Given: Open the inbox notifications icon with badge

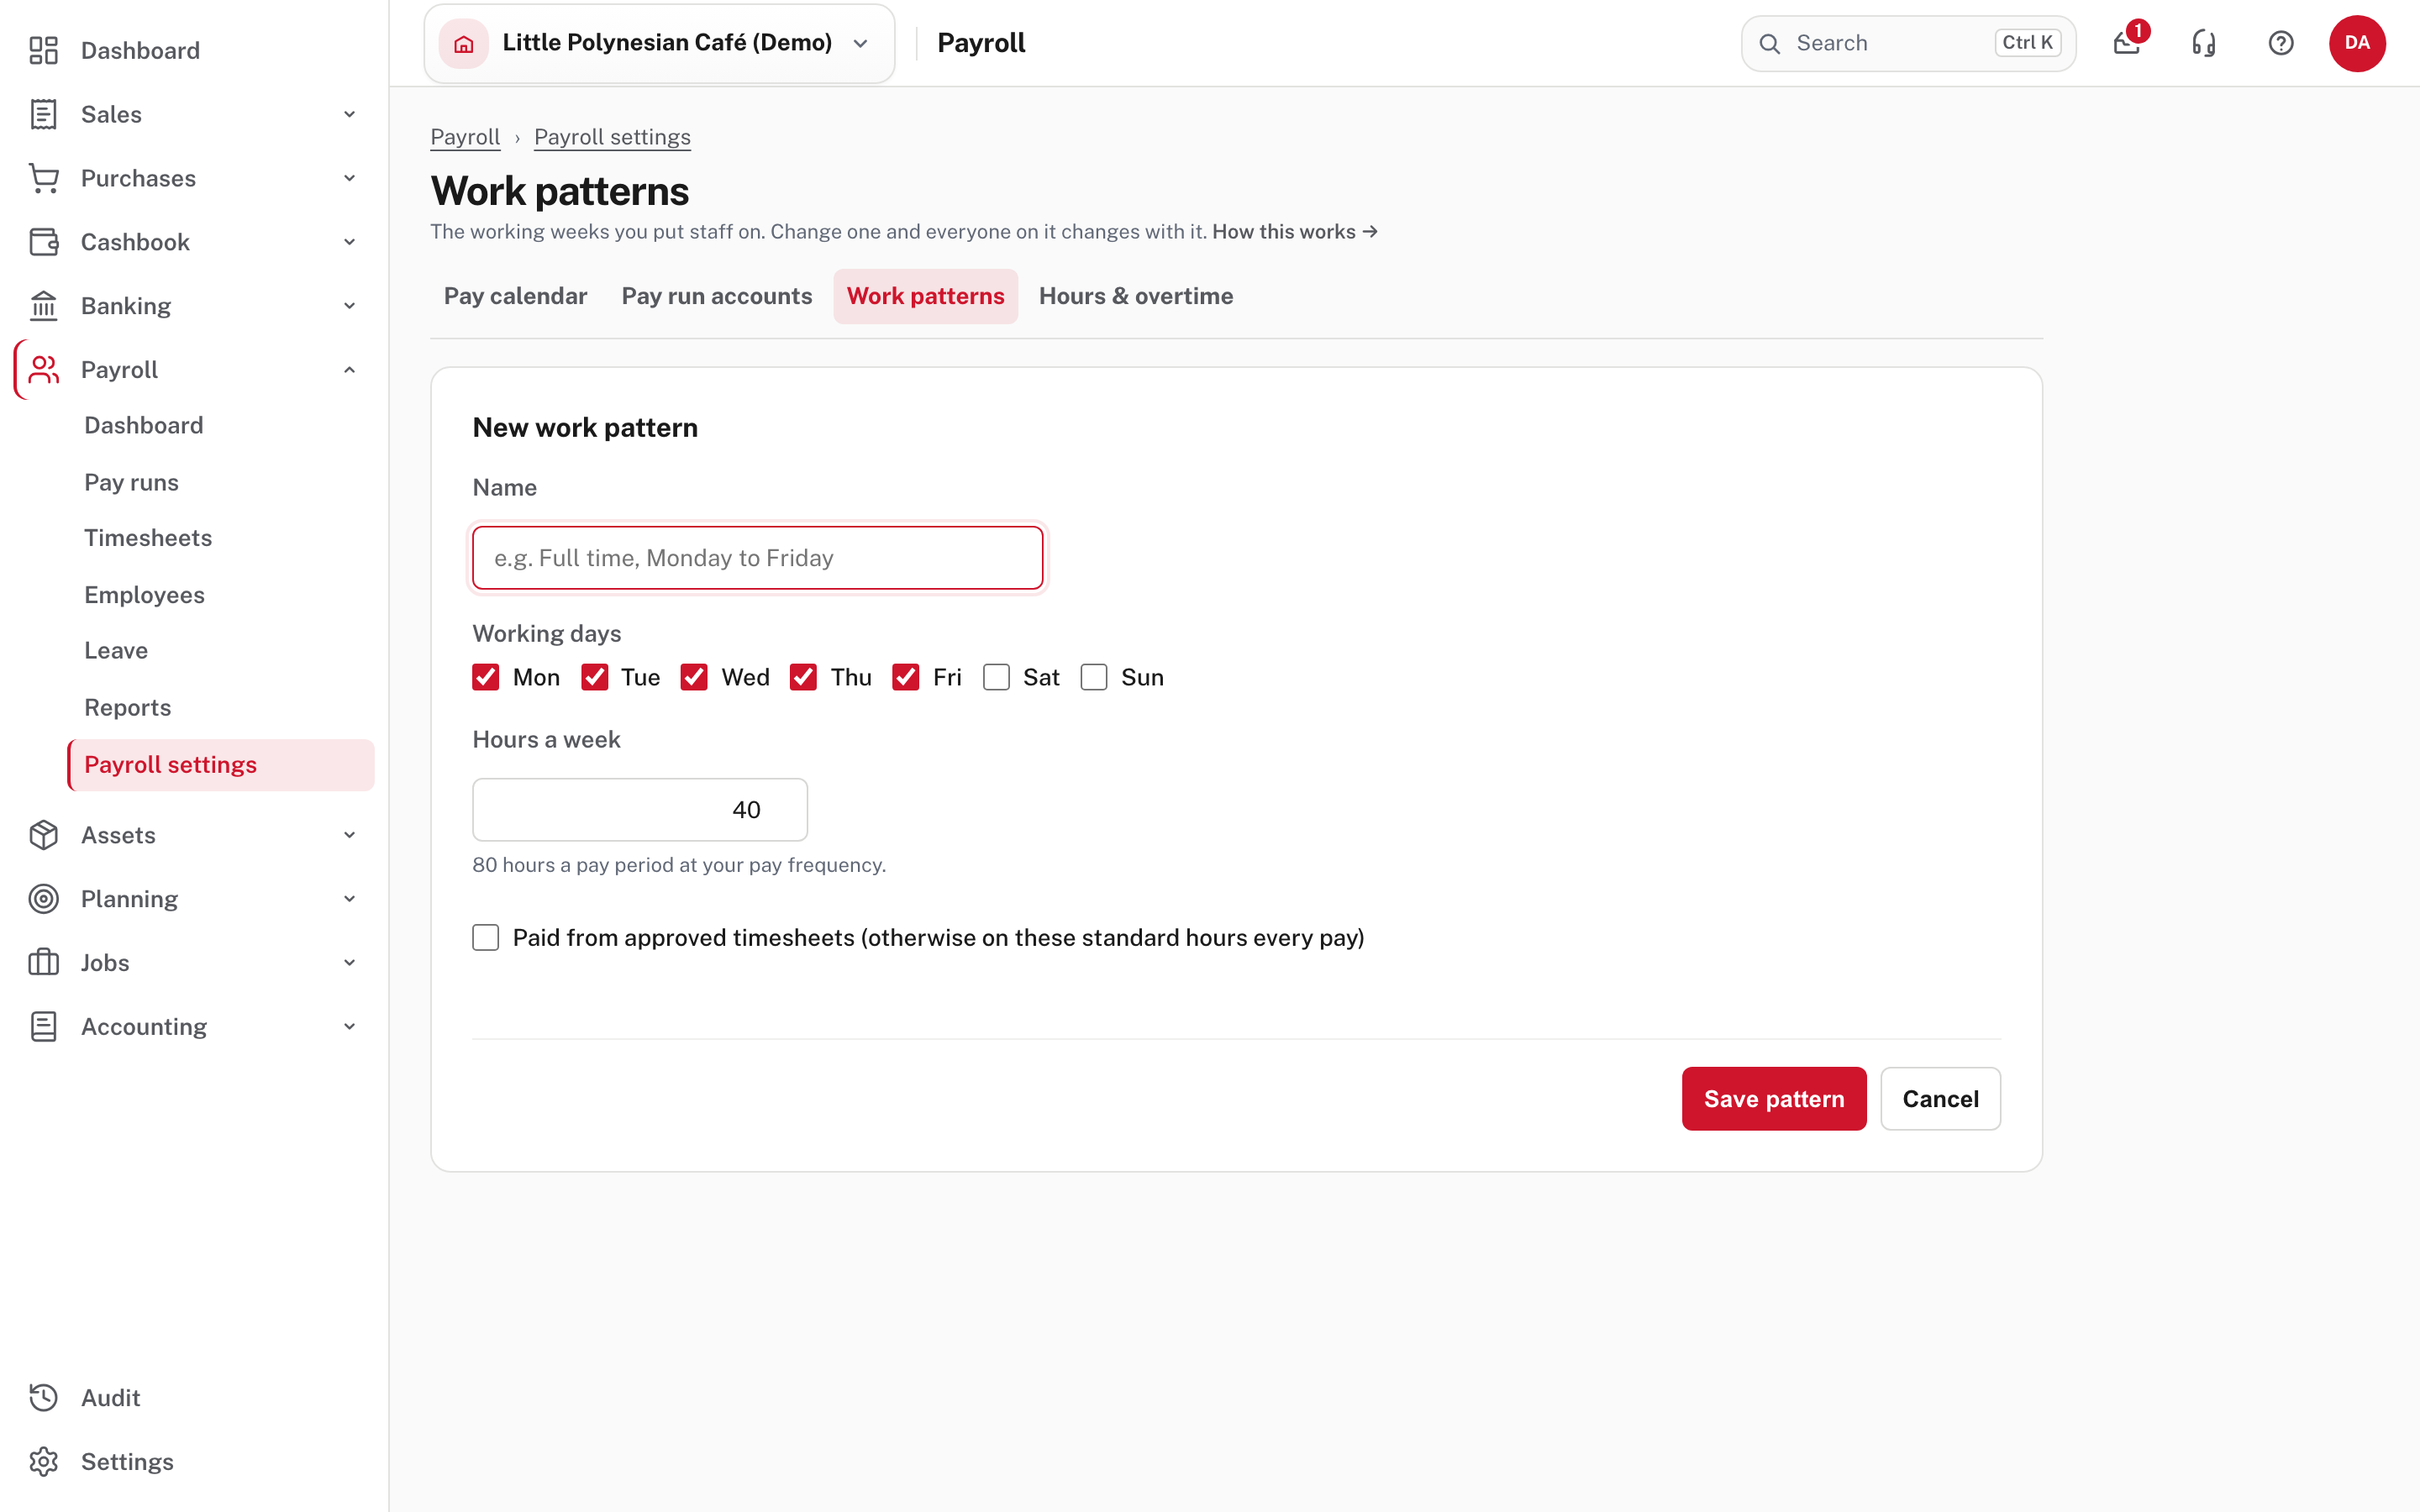Looking at the screenshot, I should (2127, 43).
